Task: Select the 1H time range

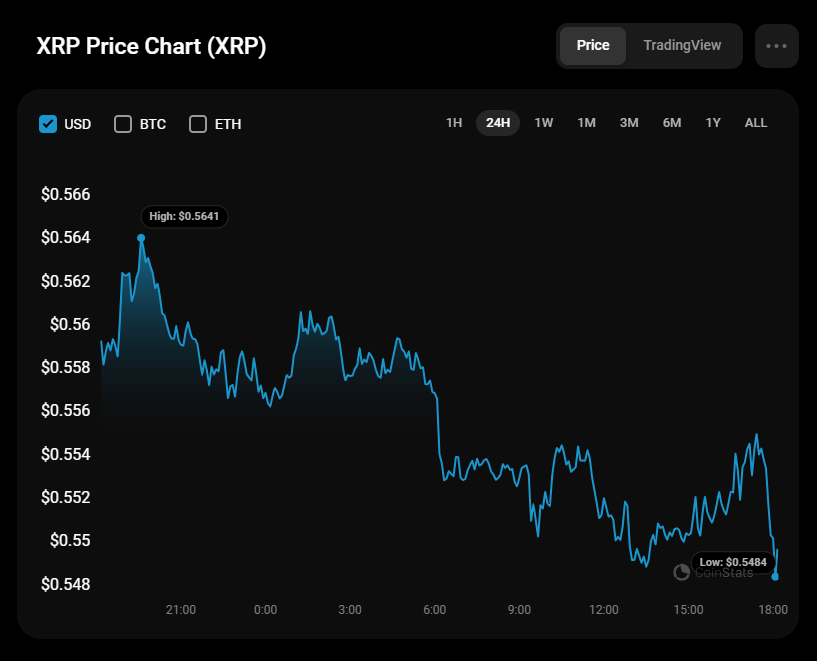Action: [454, 123]
